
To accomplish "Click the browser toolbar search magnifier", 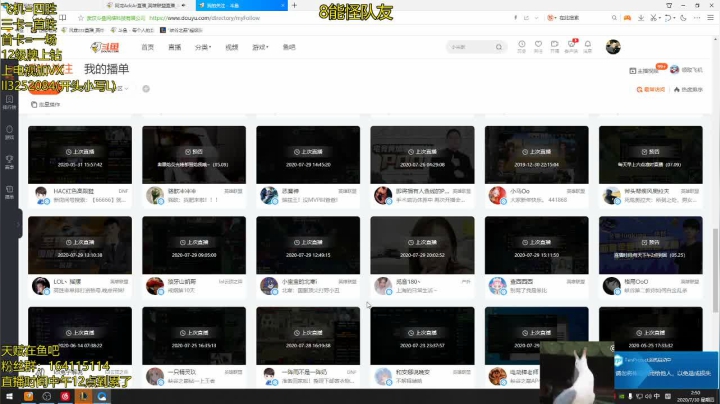I will click(614, 18).
